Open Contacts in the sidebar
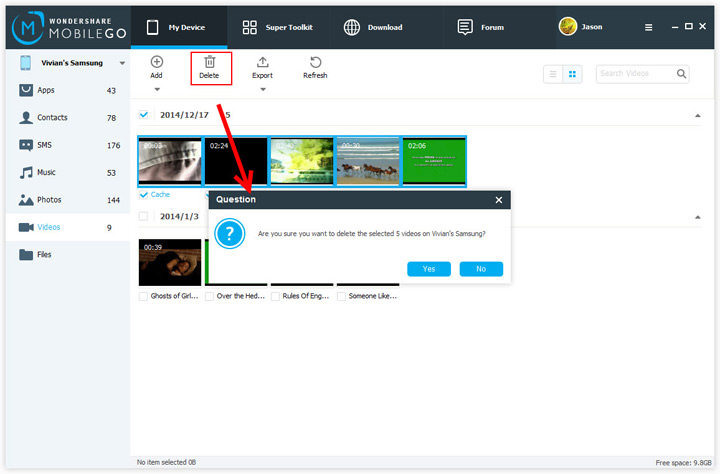This screenshot has height=474, width=720. (68, 118)
